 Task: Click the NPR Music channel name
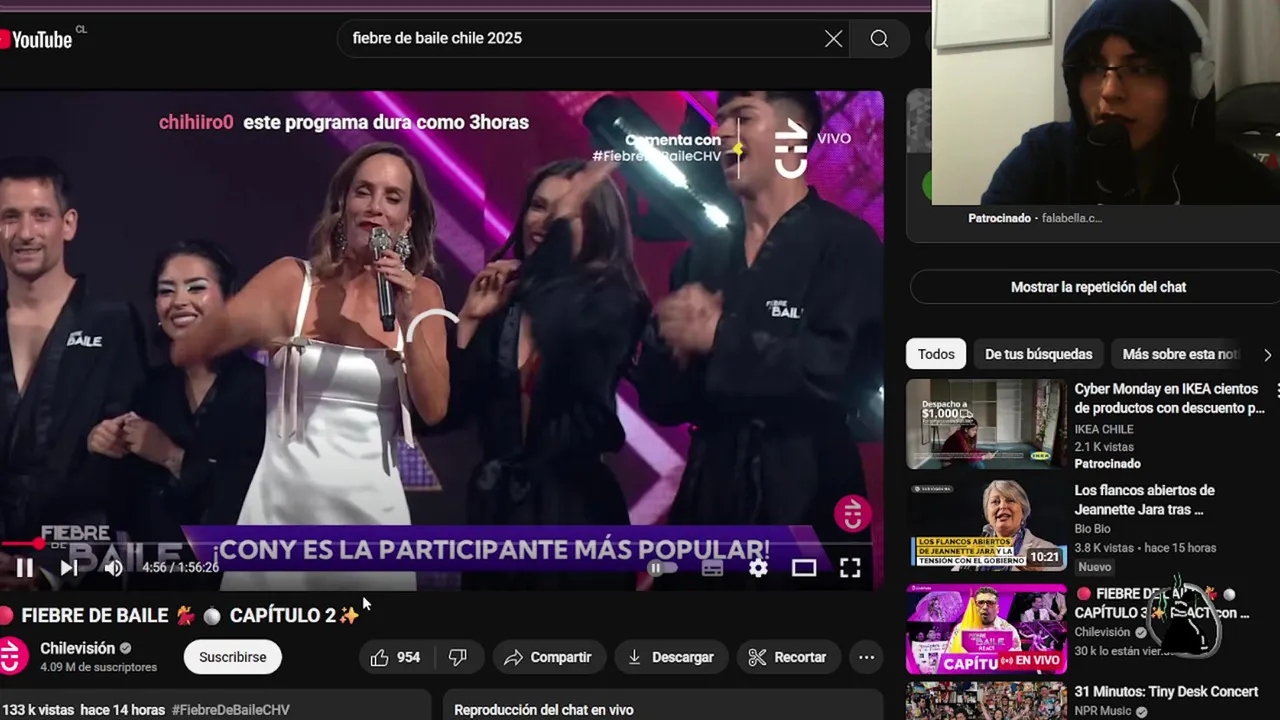[1103, 711]
